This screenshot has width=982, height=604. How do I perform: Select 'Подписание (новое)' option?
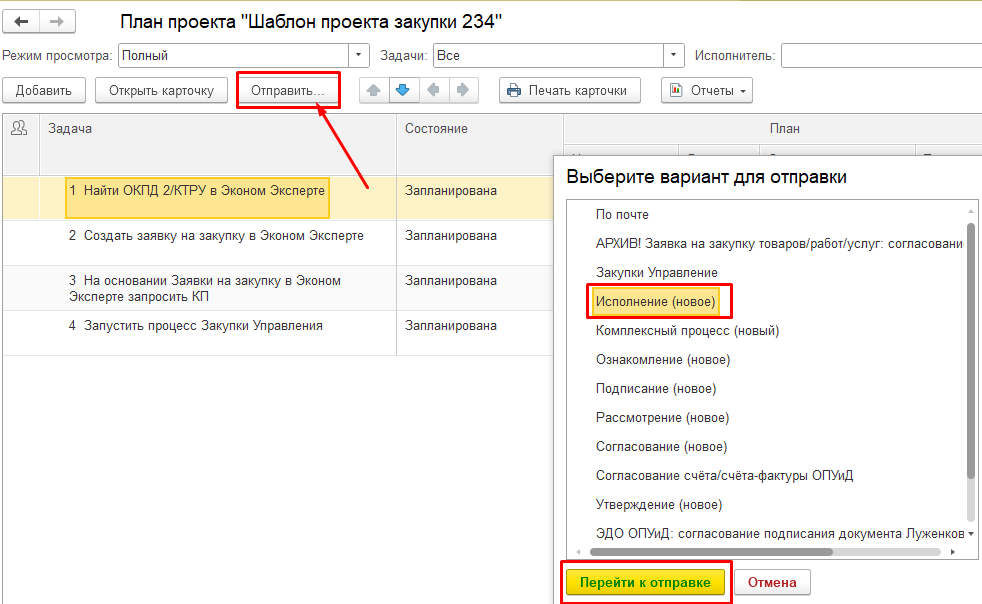[656, 388]
